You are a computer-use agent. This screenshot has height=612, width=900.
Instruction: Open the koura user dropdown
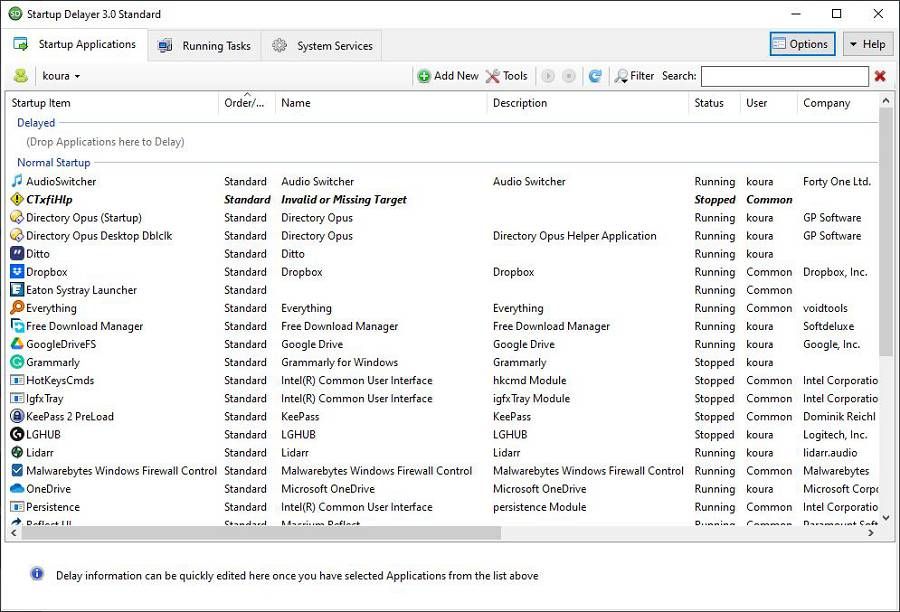(59, 75)
